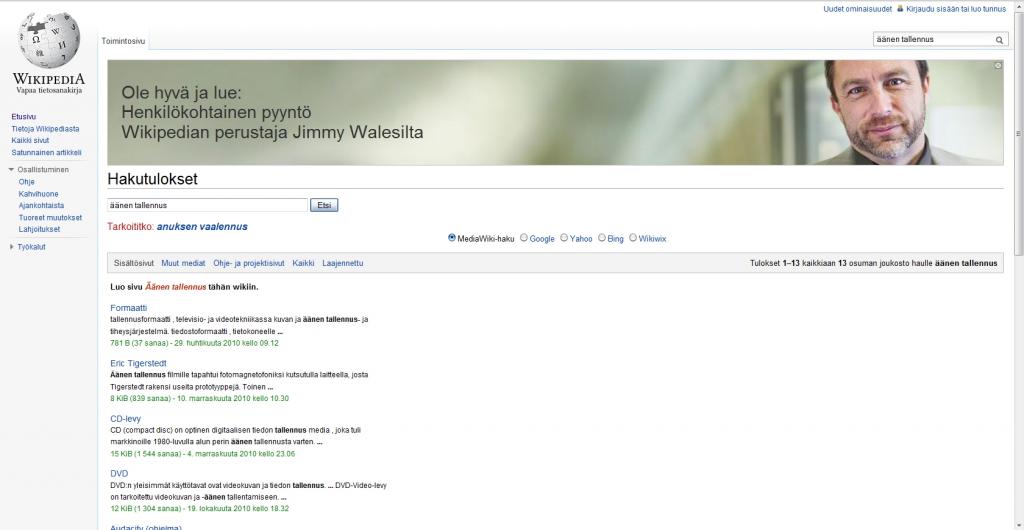Select MediaWiki-haku radio button

point(452,238)
